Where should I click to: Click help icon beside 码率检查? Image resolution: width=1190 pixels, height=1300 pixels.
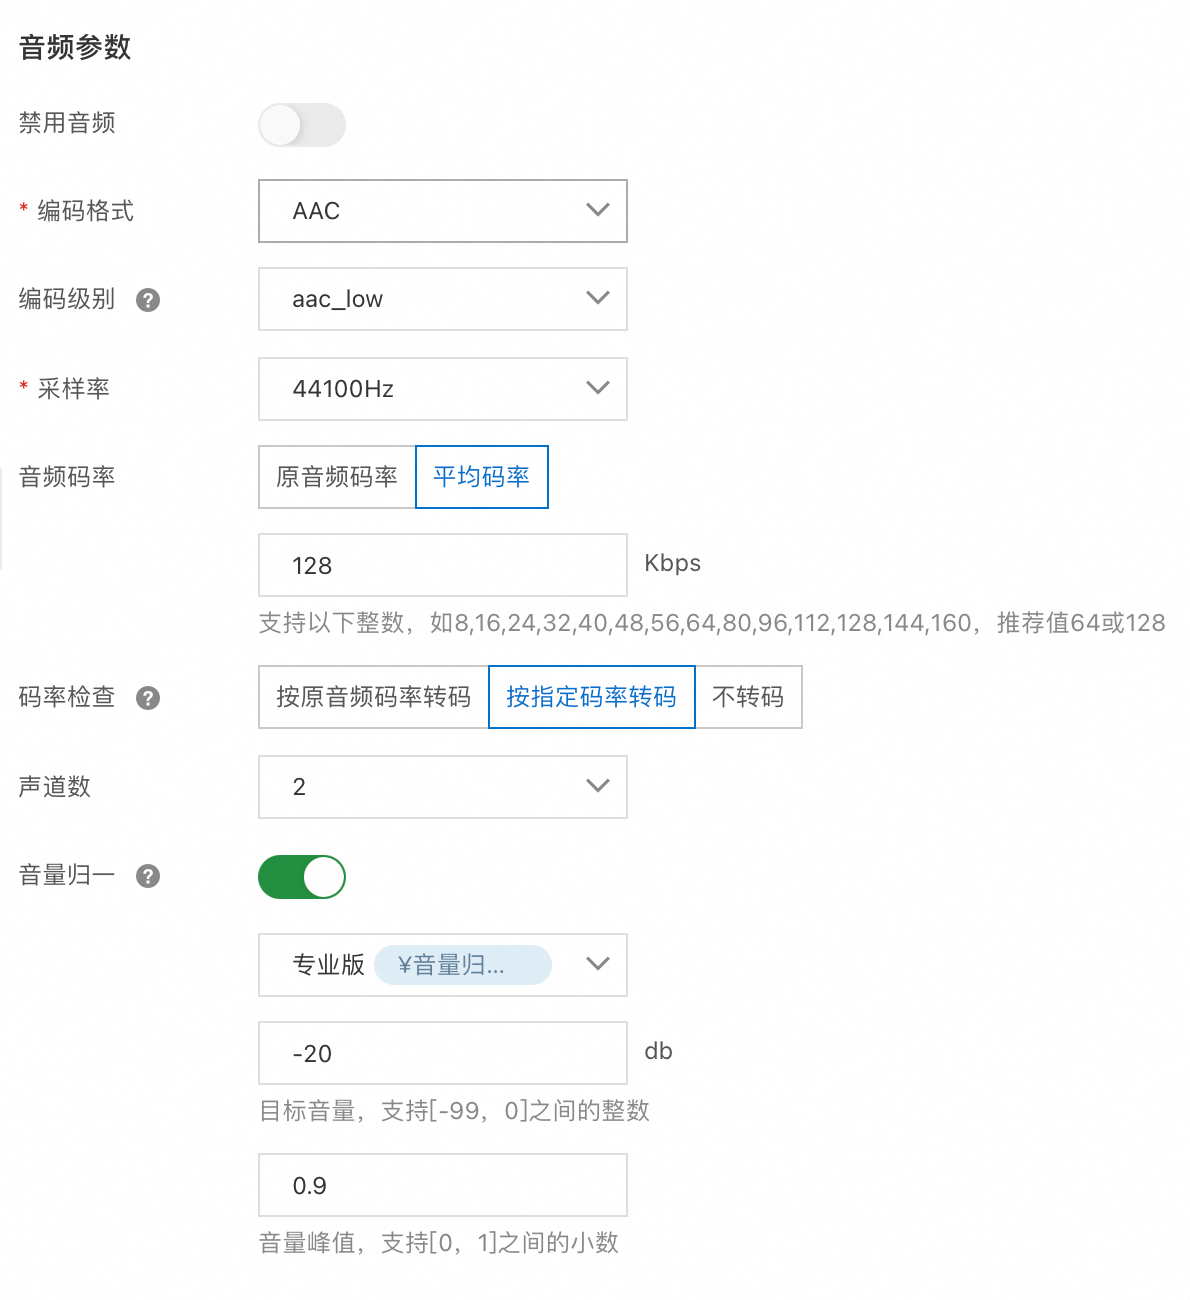(x=148, y=698)
